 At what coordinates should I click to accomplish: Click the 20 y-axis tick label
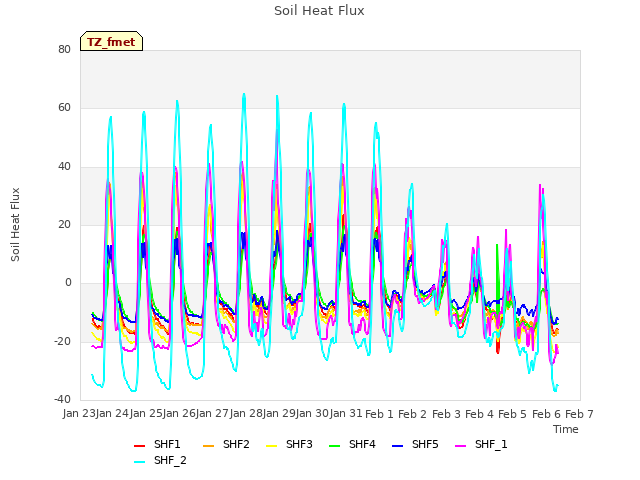[64, 224]
